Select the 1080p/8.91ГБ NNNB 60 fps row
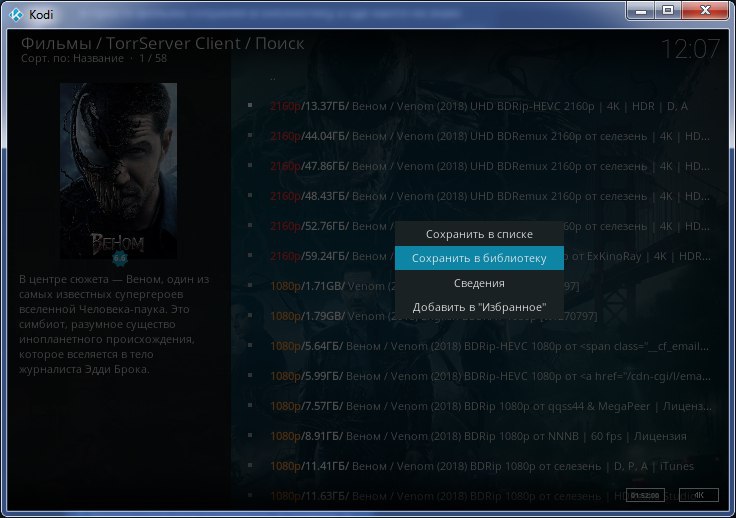The width and height of the screenshot is (736, 518). tap(479, 436)
